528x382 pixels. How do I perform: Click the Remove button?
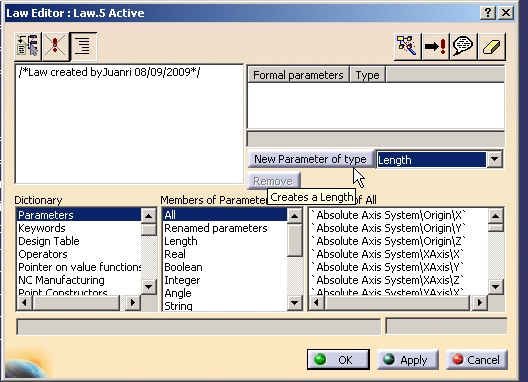[273, 181]
